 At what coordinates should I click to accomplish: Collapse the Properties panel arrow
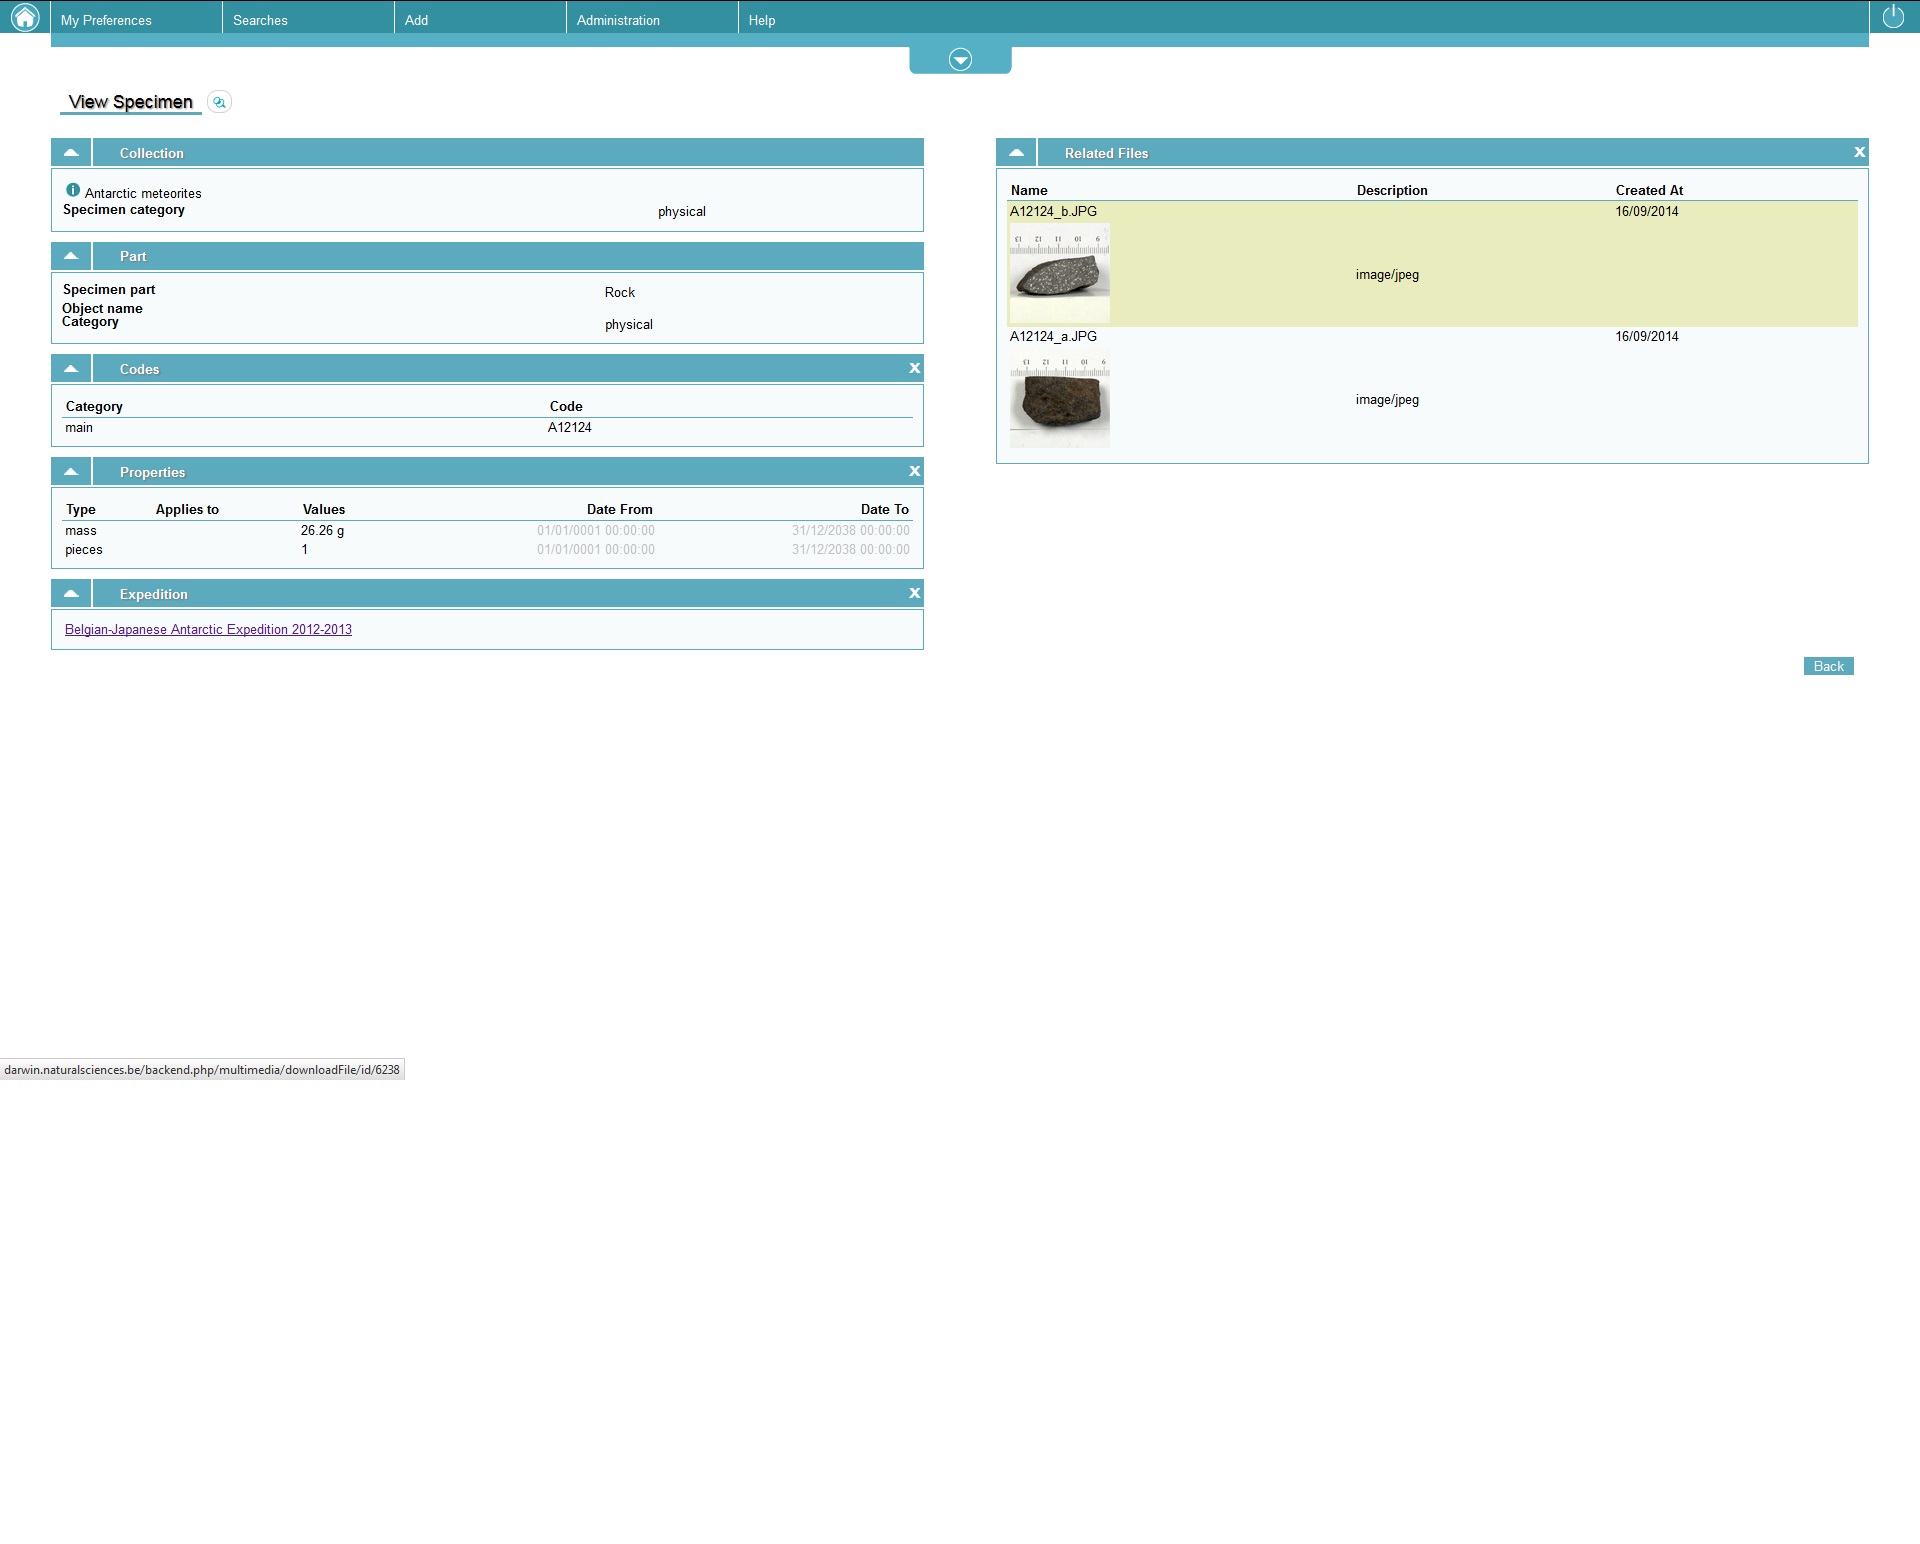pos(71,472)
